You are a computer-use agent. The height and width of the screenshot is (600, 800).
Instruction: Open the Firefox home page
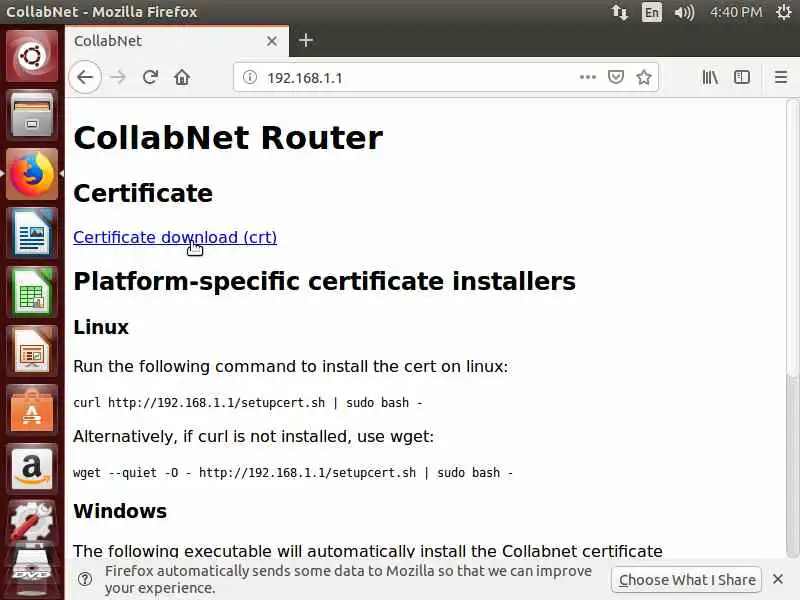(182, 78)
